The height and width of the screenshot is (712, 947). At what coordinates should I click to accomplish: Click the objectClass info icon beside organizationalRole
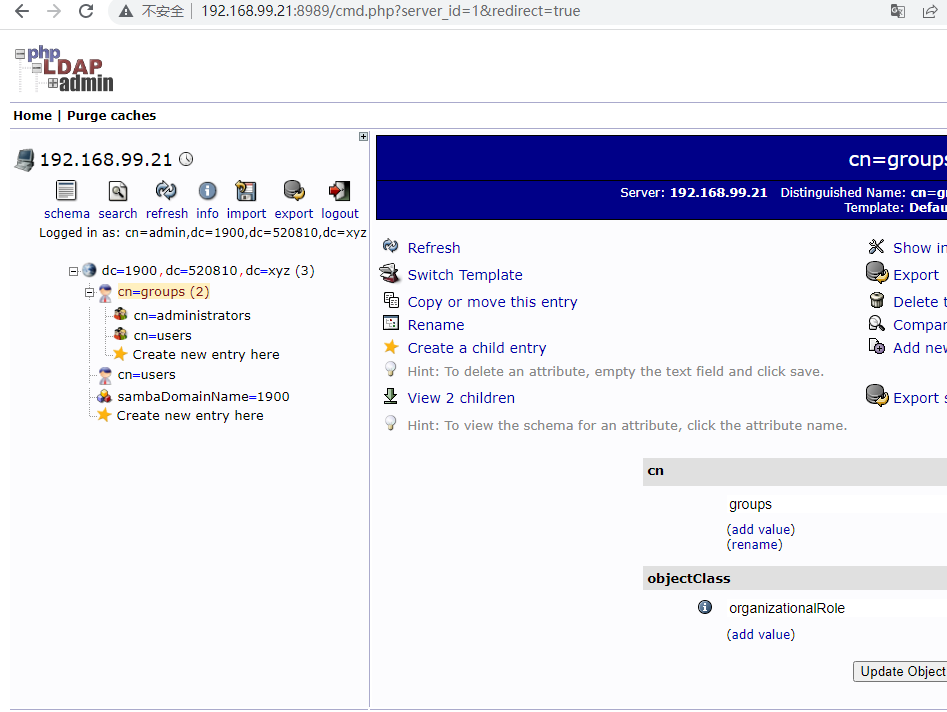705,607
